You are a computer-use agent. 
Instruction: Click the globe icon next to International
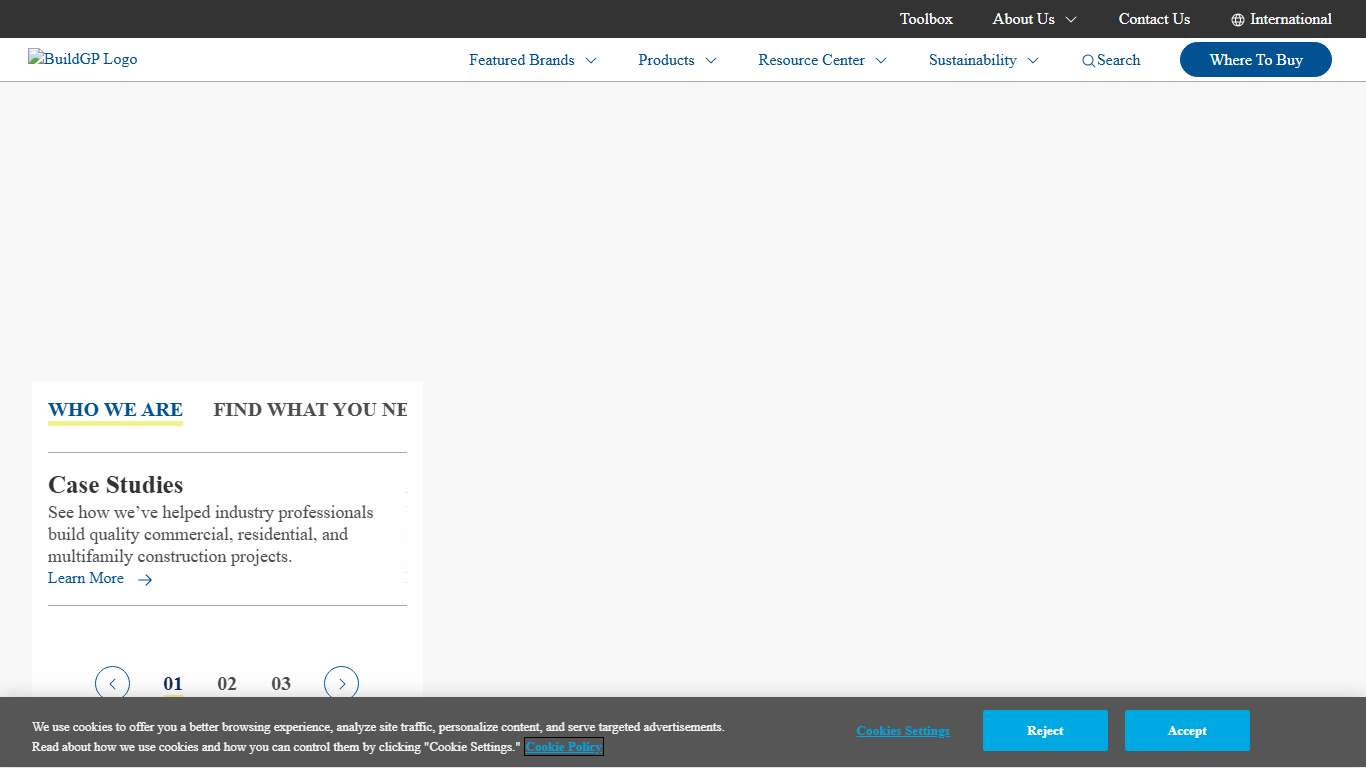click(1238, 20)
